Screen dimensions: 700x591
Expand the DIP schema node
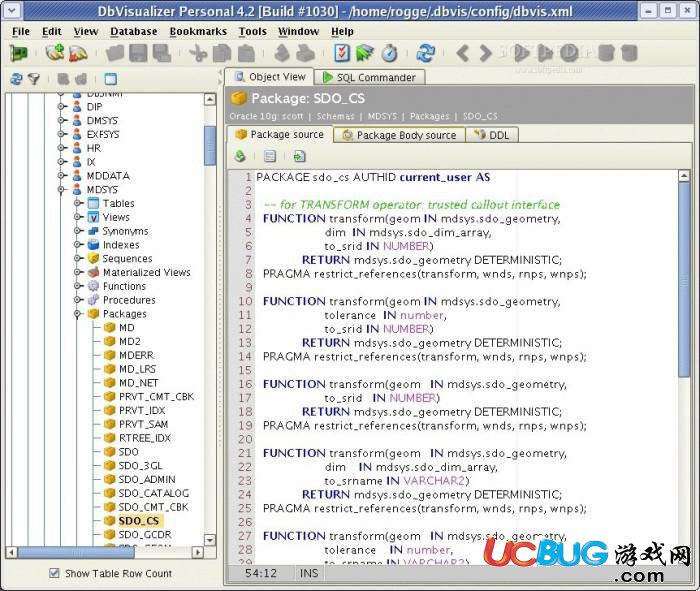coord(61,107)
